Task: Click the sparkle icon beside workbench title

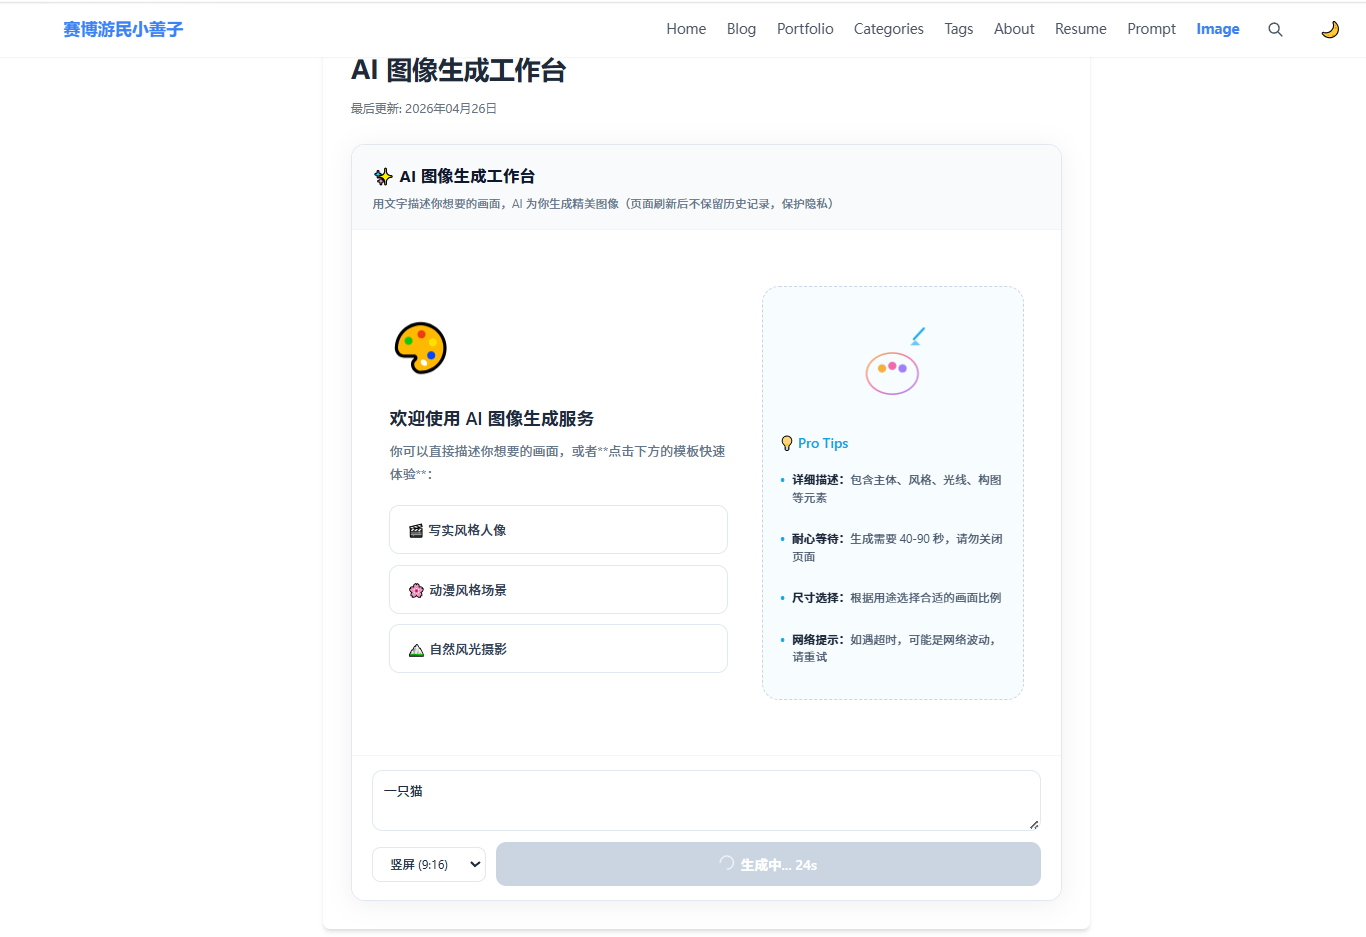Action: pyautogui.click(x=383, y=177)
